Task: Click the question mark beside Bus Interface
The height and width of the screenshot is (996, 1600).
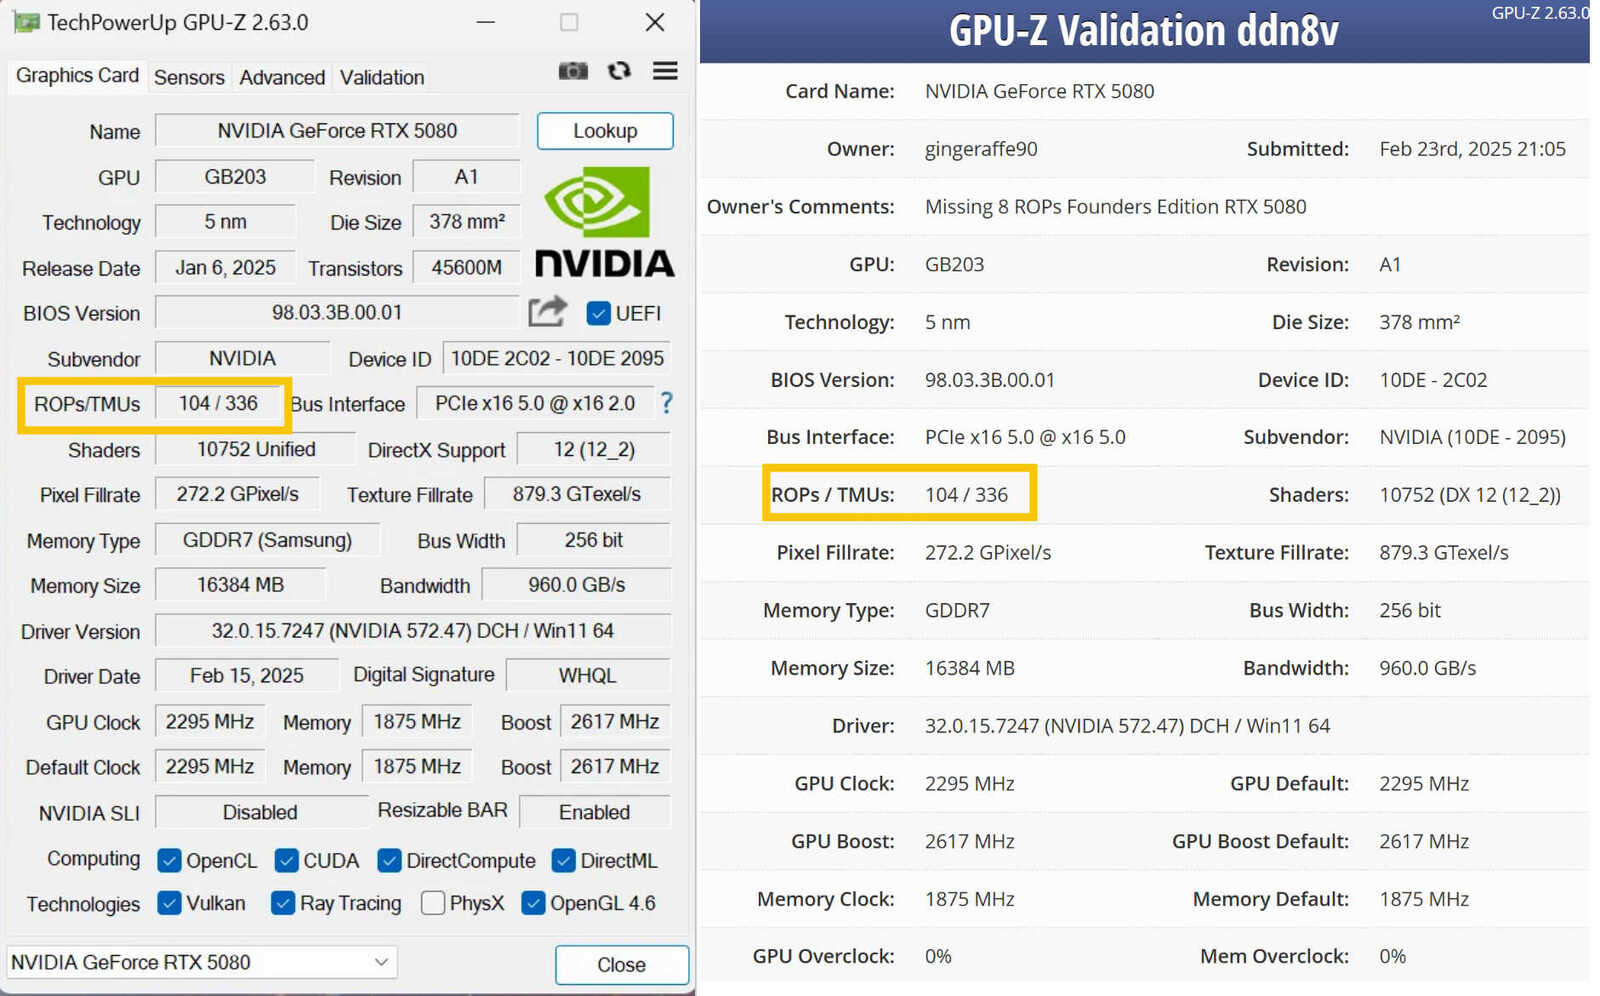Action: pyautogui.click(x=666, y=403)
